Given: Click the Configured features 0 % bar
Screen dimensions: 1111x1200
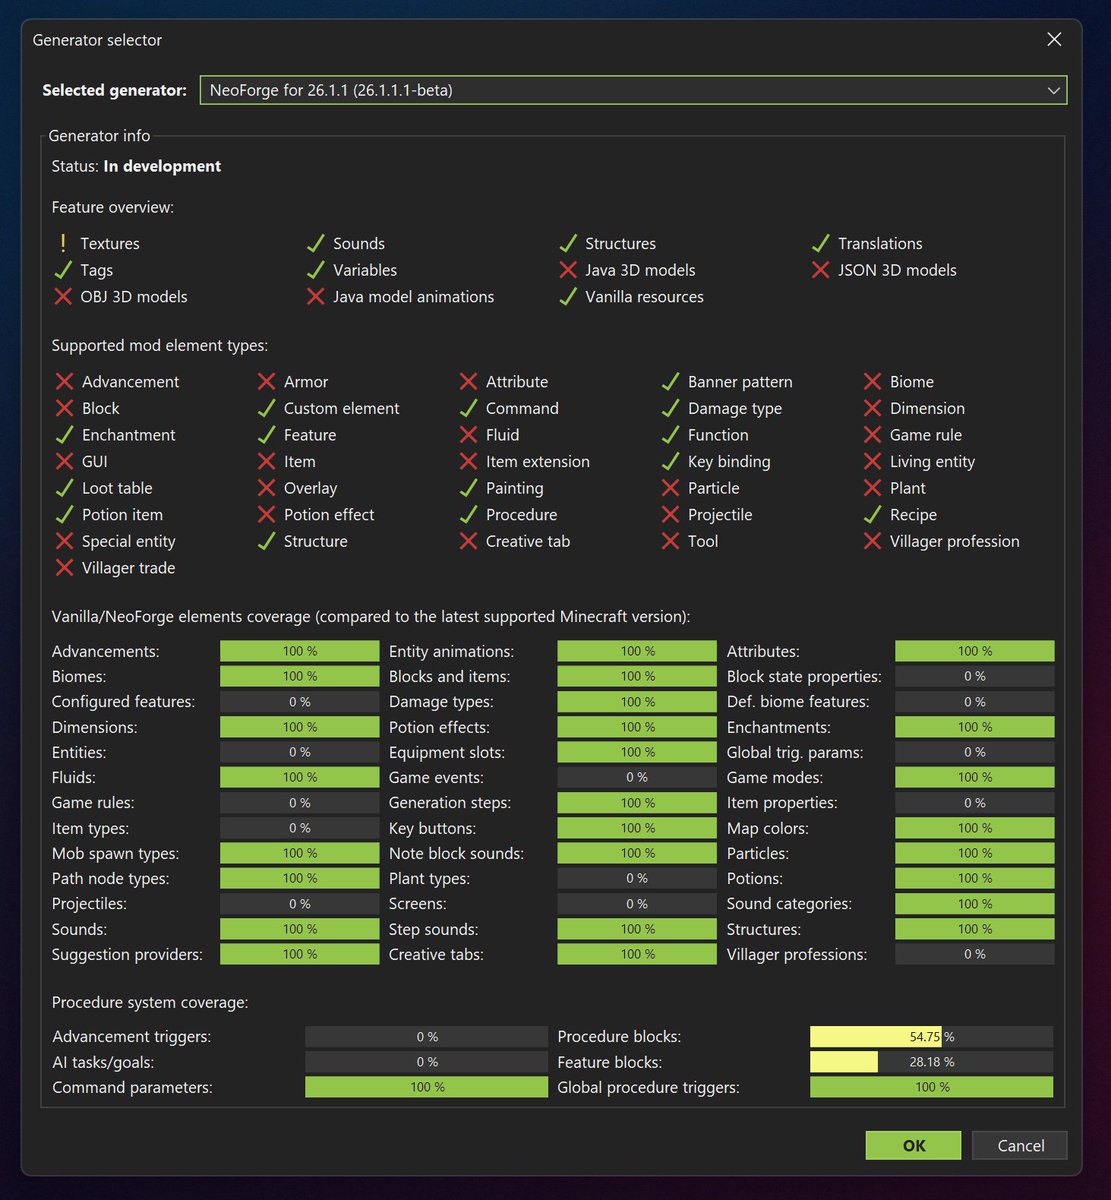Looking at the screenshot, I should pyautogui.click(x=299, y=702).
